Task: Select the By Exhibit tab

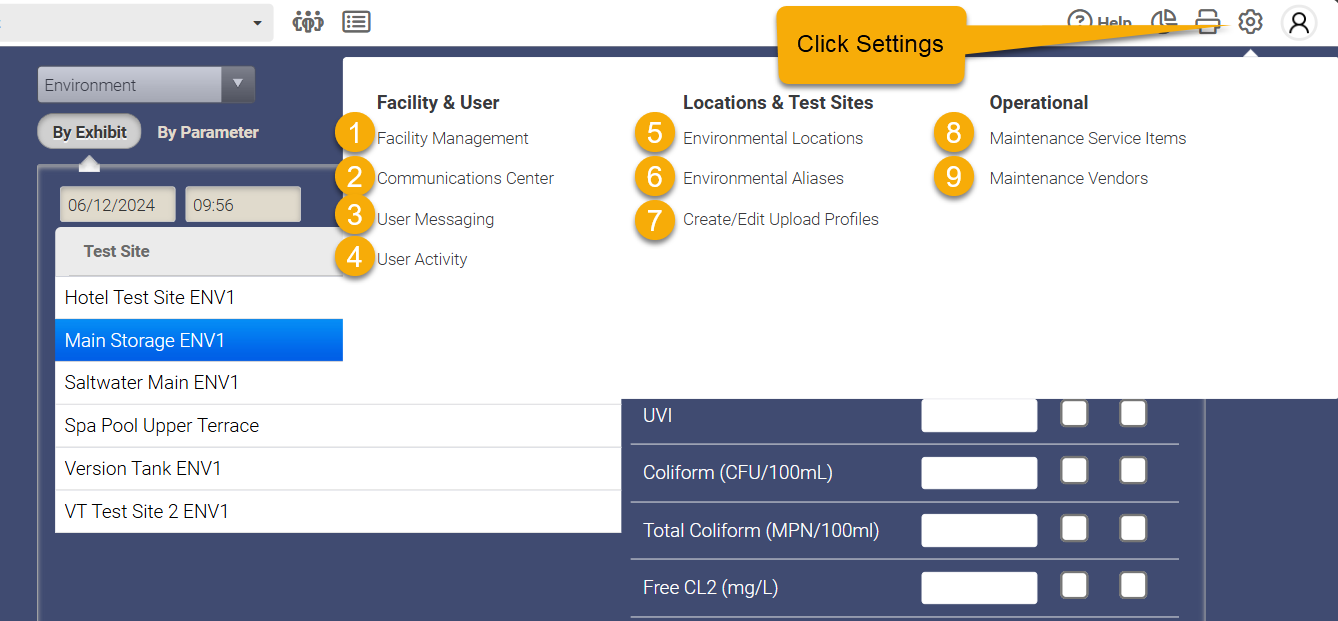Action: pyautogui.click(x=90, y=132)
